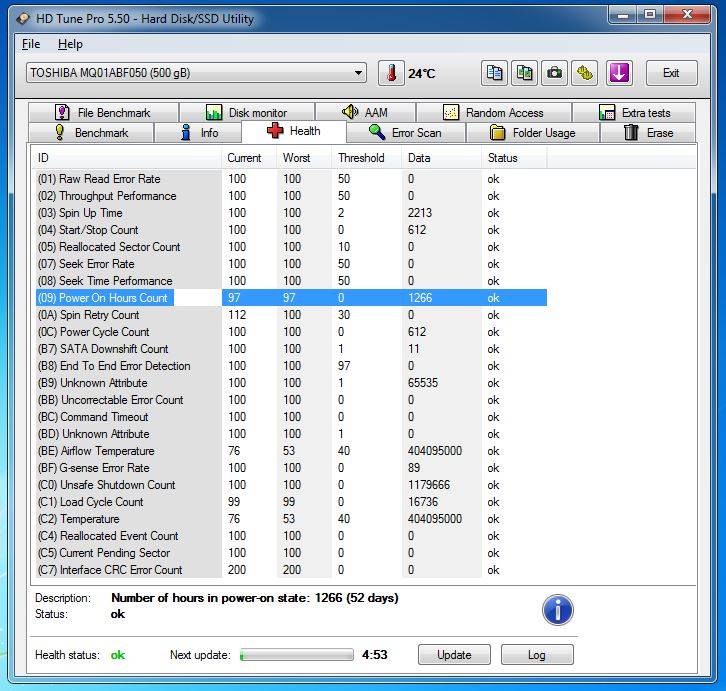
Task: Open the File menu
Action: tap(31, 44)
